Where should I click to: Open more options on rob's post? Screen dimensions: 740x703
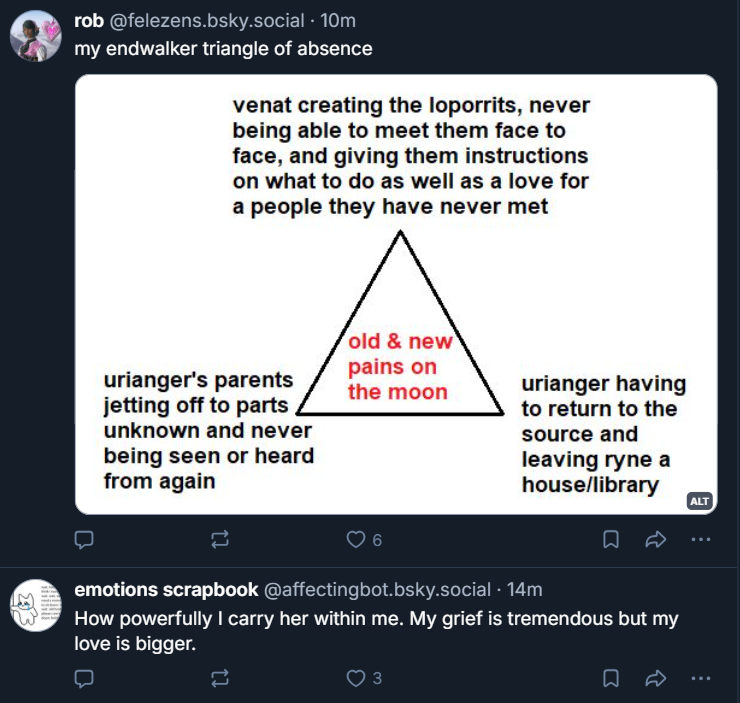[700, 540]
